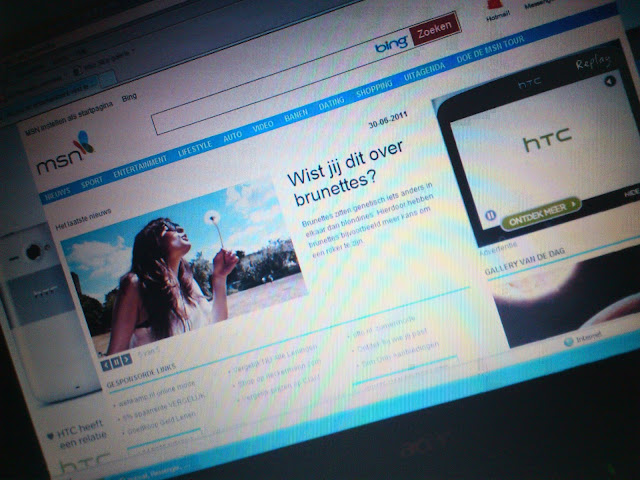The width and height of the screenshot is (640, 480).
Task: Go to next slide in news slideshow
Action: tap(127, 359)
